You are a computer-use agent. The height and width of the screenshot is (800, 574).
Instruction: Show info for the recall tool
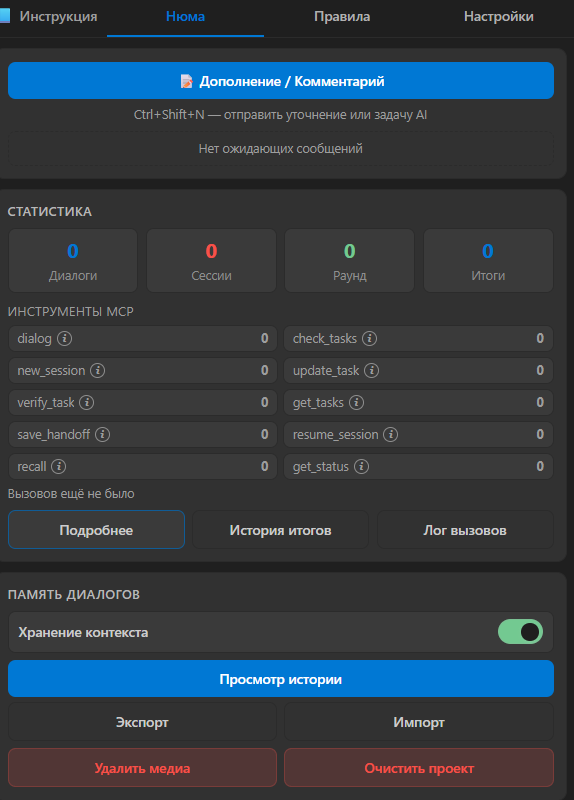pyautogui.click(x=59, y=466)
